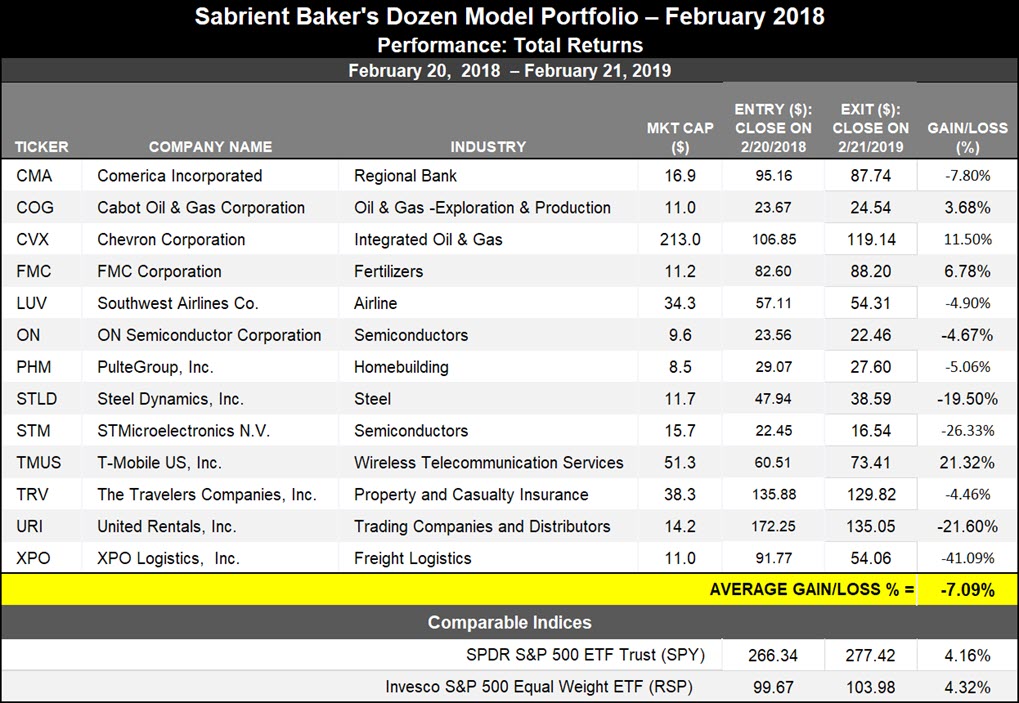Click the company name 'Comerica Incorporated'
The height and width of the screenshot is (703, 1019).
pyautogui.click(x=180, y=175)
